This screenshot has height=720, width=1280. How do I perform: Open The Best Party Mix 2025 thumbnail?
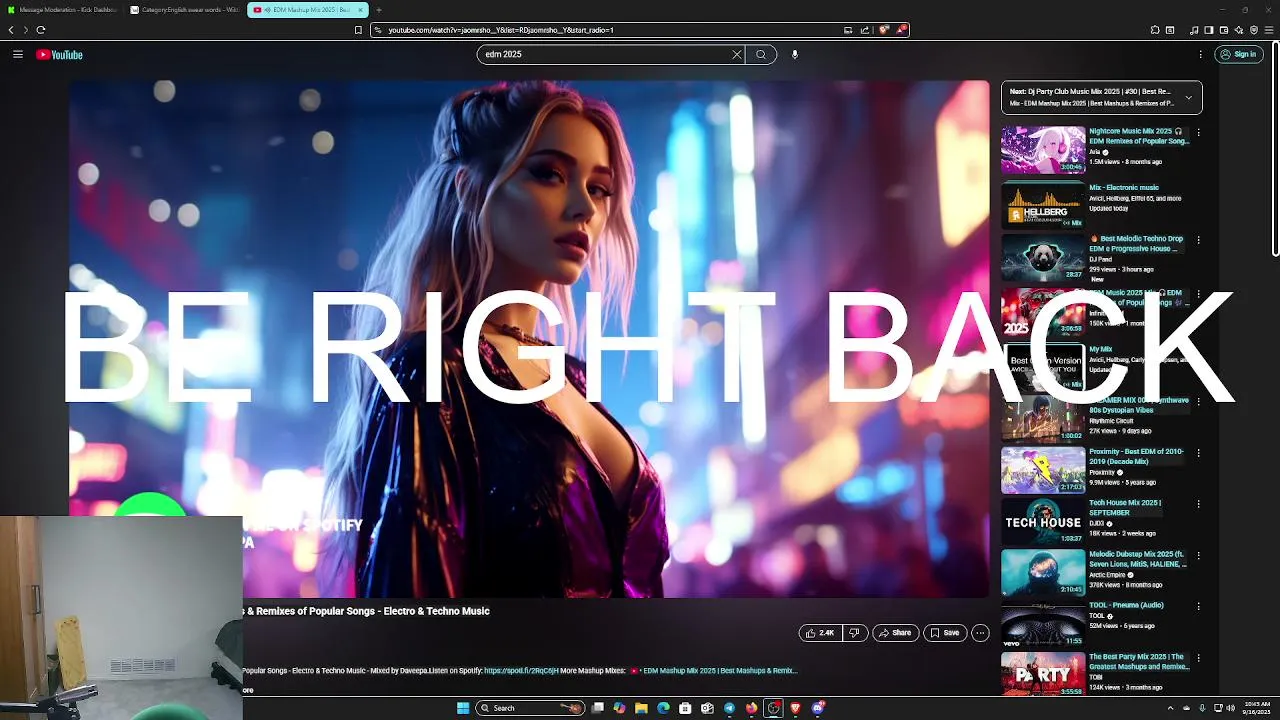tap(1043, 675)
